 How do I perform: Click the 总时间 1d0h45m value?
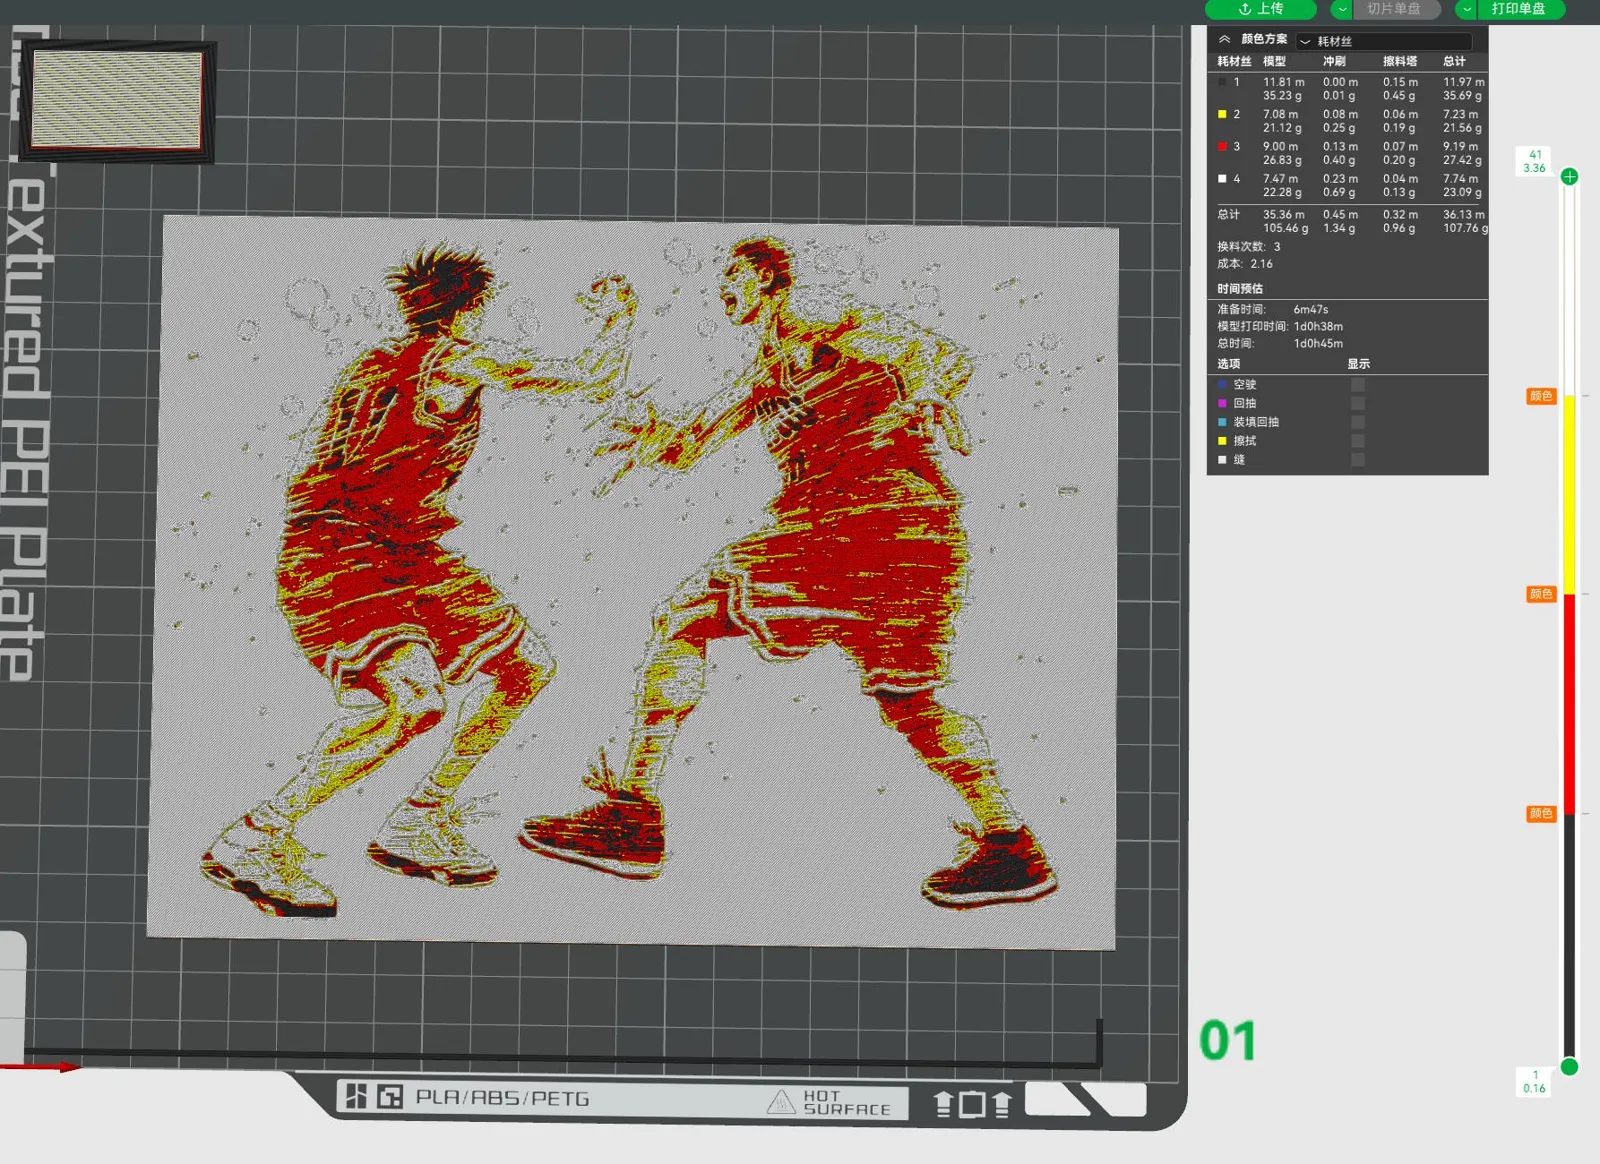[x=1318, y=343]
